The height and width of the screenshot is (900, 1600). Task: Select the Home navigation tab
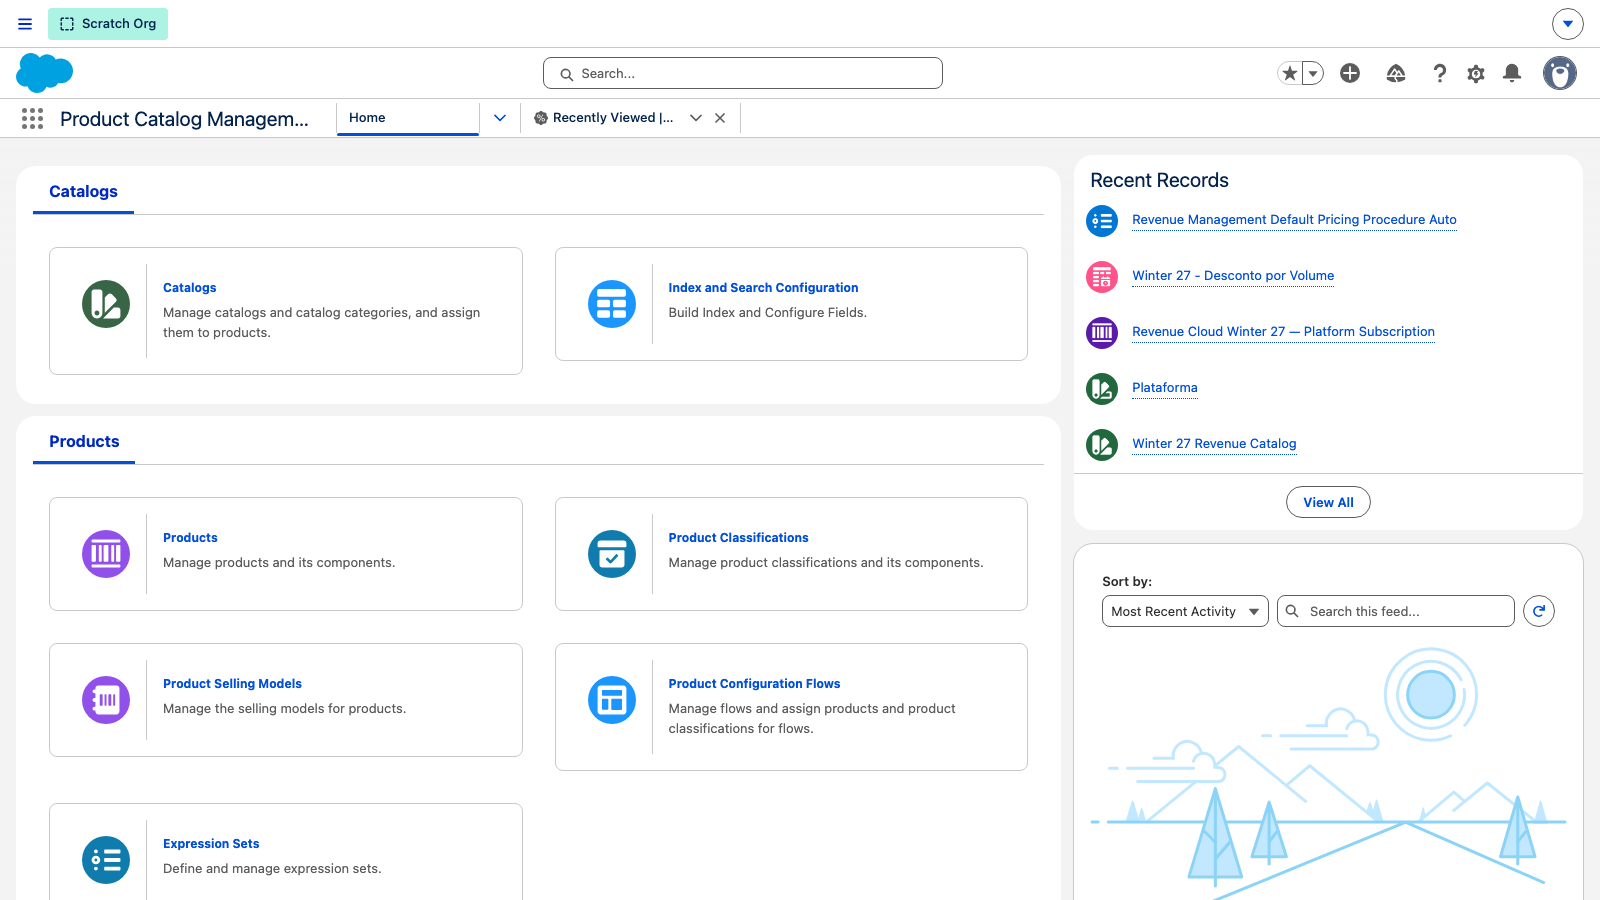point(408,118)
